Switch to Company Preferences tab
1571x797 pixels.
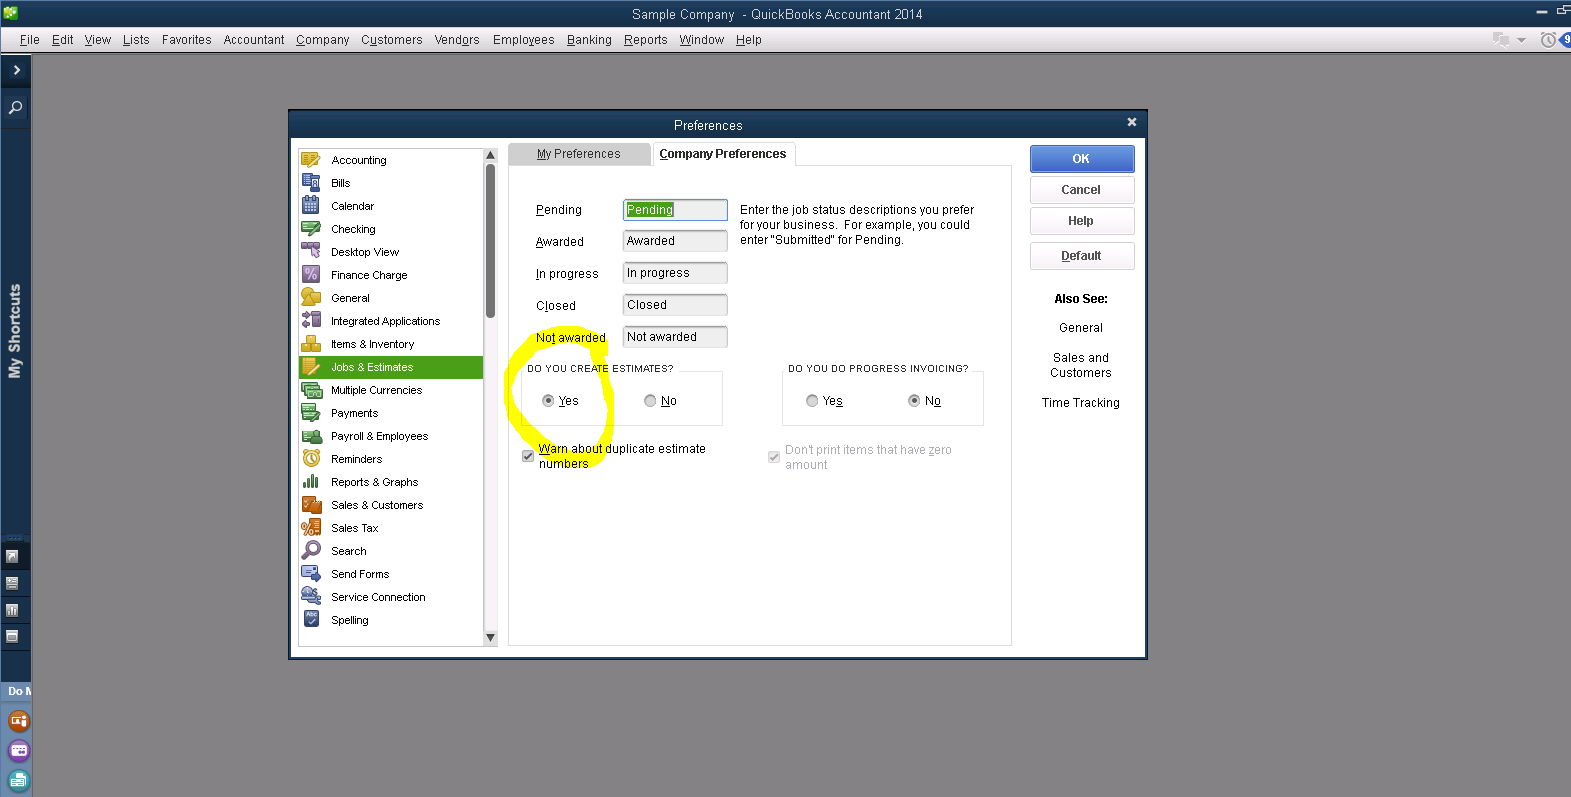click(723, 154)
